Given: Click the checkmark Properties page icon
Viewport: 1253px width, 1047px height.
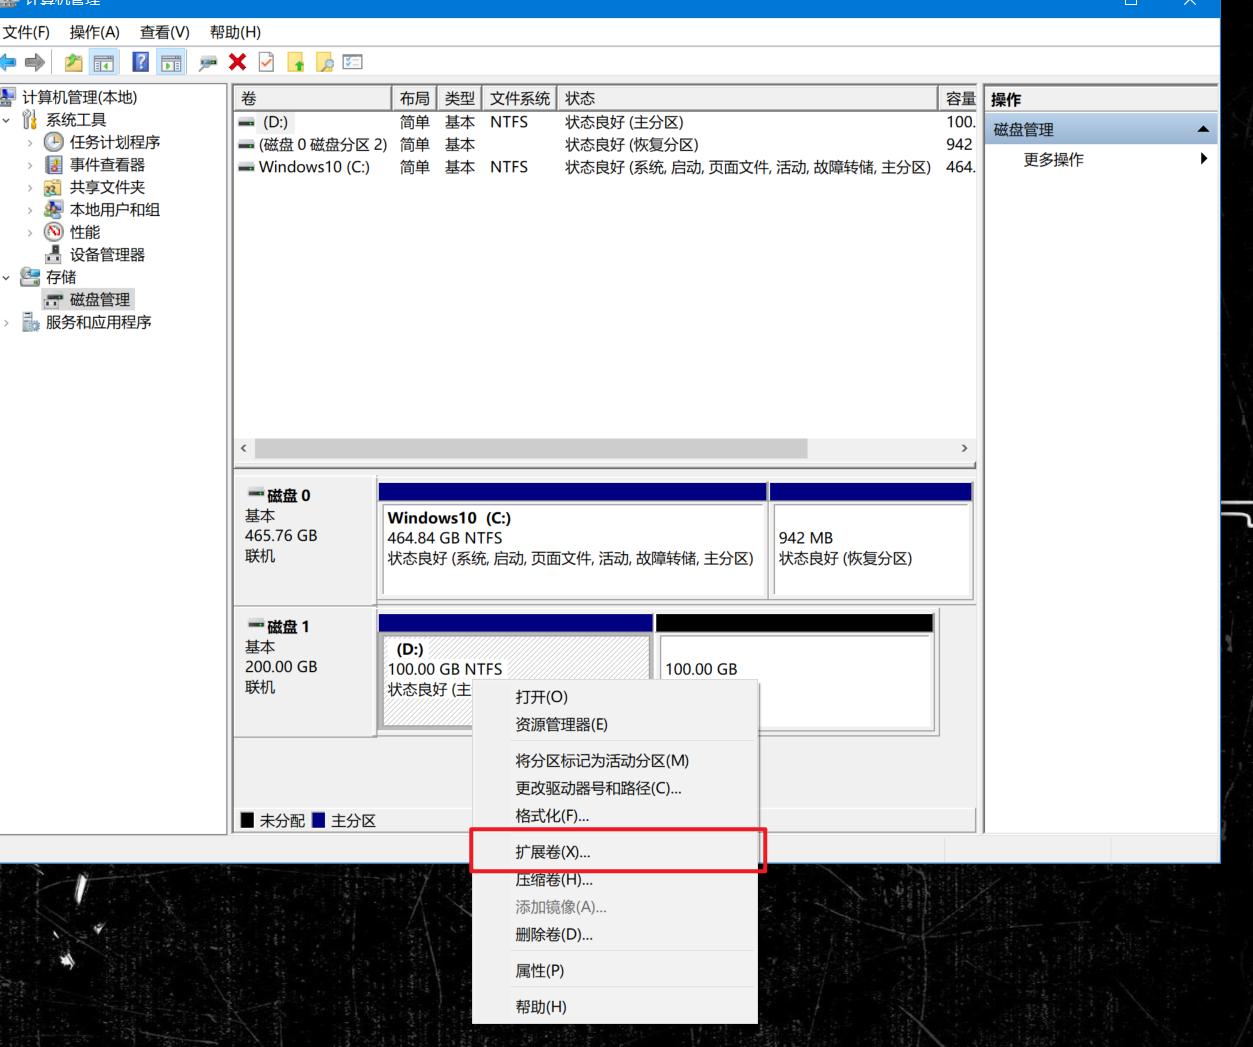Looking at the screenshot, I should pos(266,62).
